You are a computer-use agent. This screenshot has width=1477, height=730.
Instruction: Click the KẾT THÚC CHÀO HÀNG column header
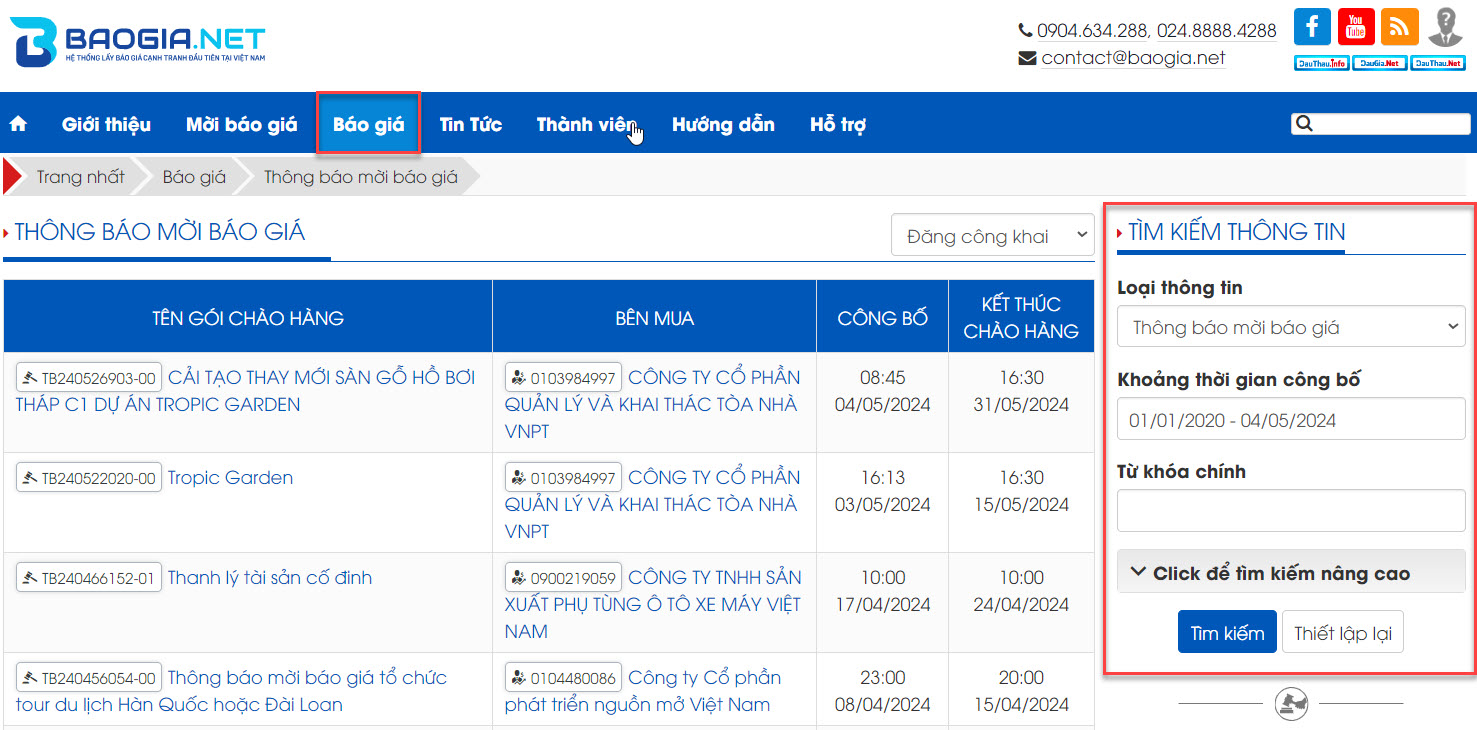tap(1021, 318)
